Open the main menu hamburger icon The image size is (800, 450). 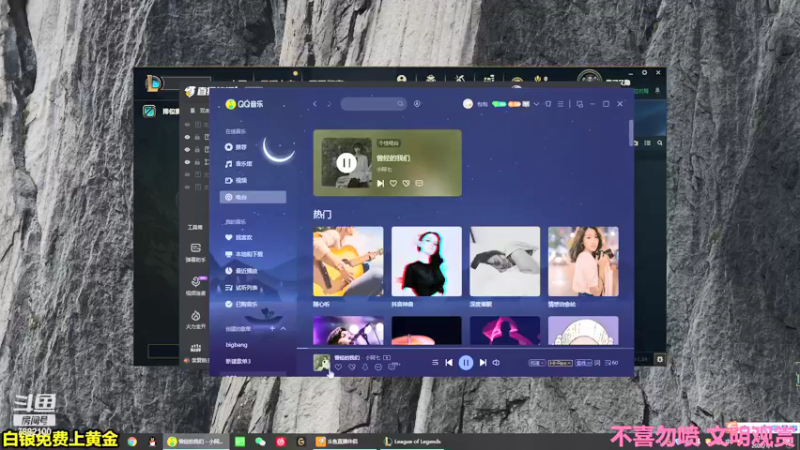coord(560,104)
